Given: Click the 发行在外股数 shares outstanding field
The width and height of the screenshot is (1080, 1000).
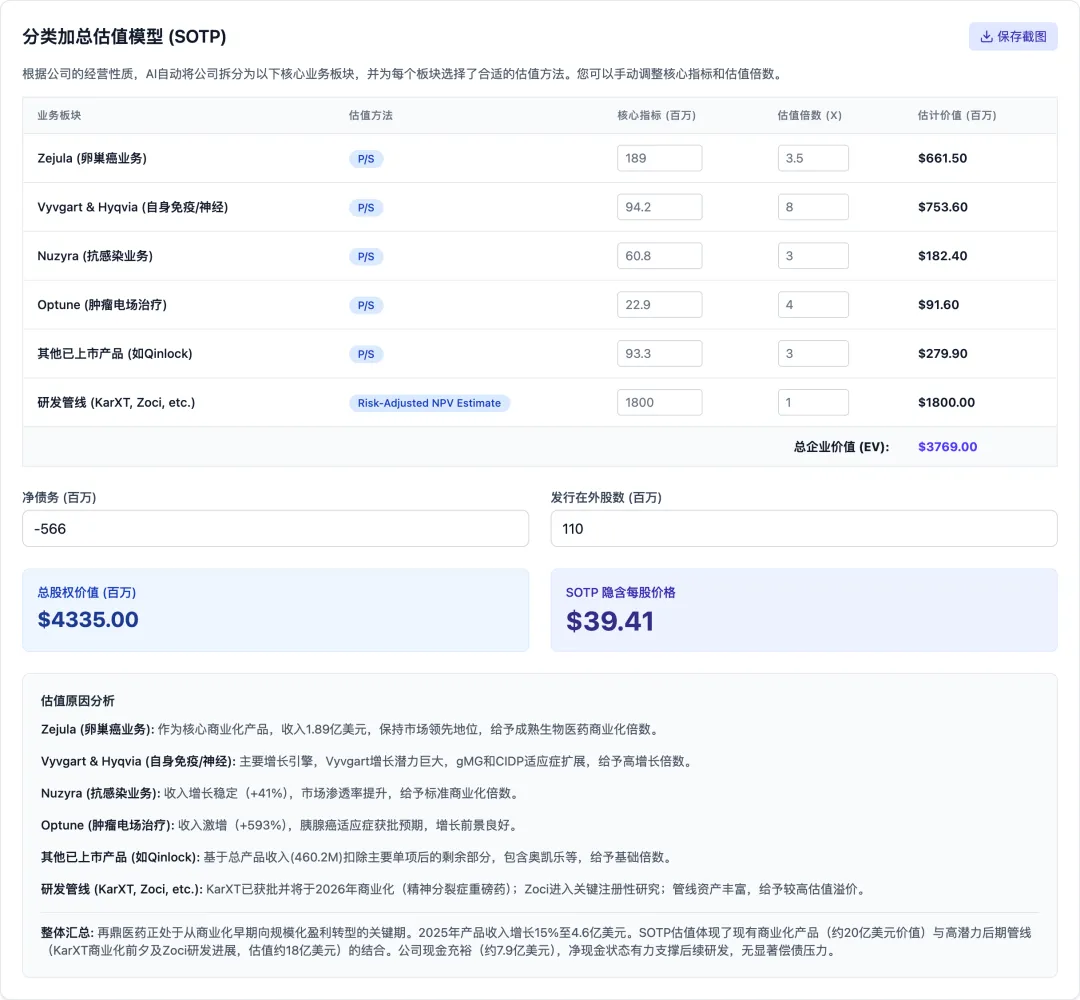Looking at the screenshot, I should pyautogui.click(x=804, y=528).
